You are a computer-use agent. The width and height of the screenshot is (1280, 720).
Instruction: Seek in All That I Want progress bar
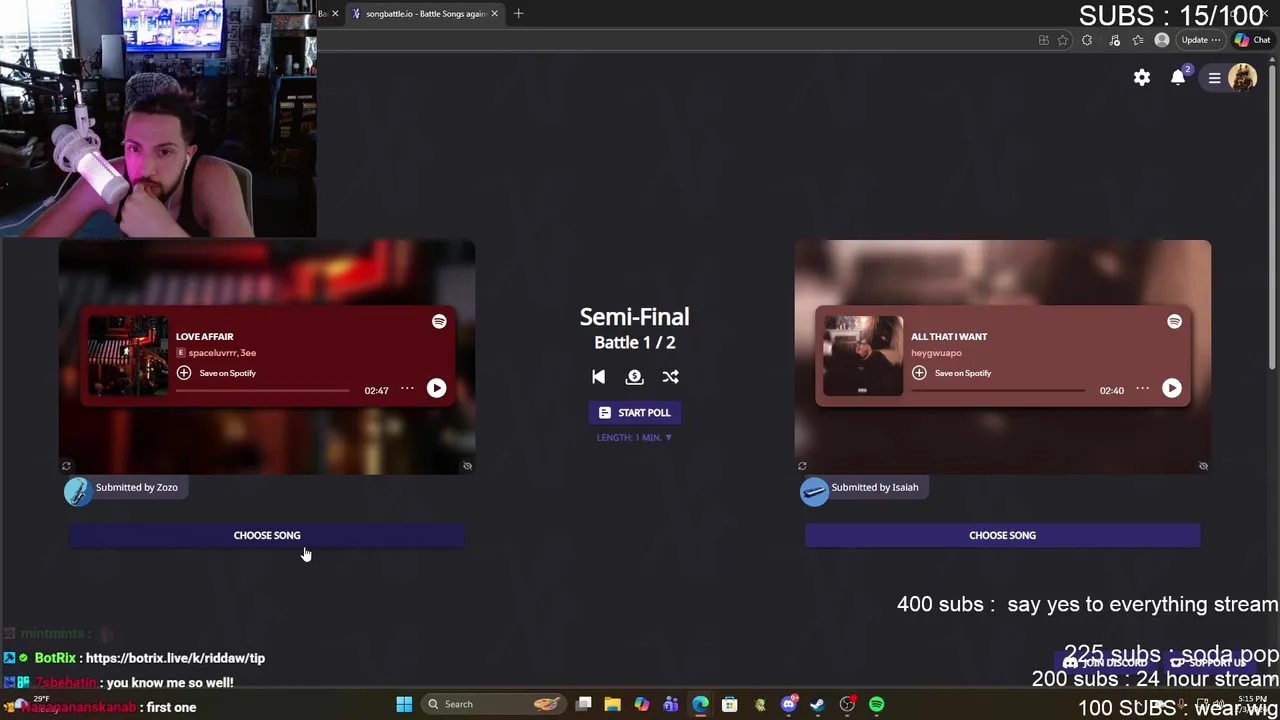[998, 391]
